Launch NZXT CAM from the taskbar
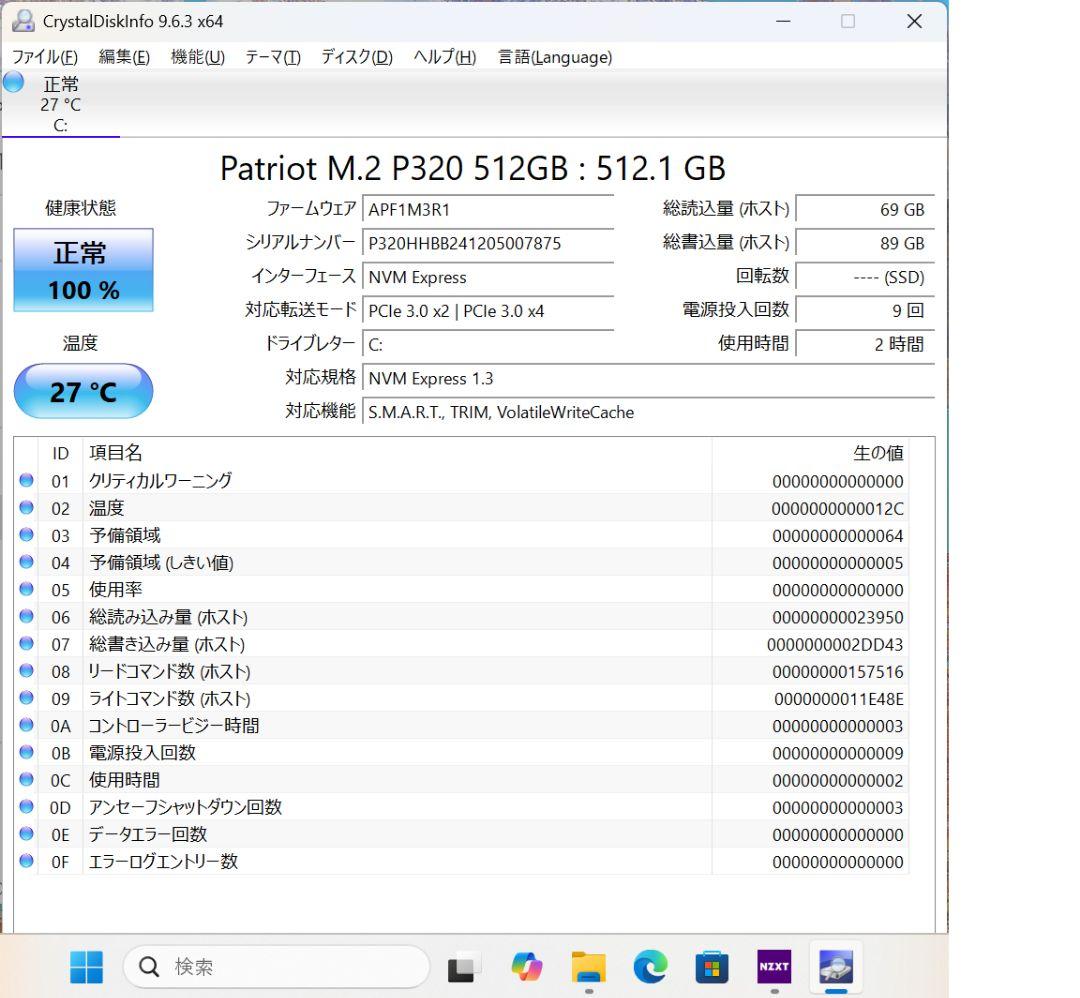The width and height of the screenshot is (1080, 998). pos(773,967)
